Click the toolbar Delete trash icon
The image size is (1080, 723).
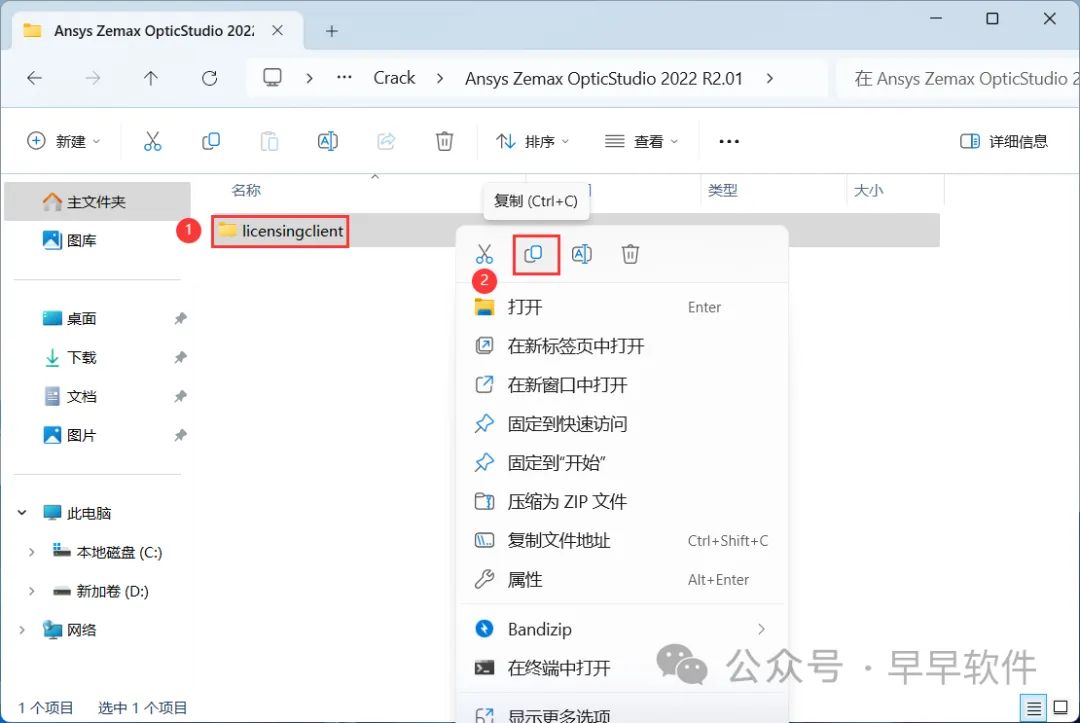click(445, 141)
